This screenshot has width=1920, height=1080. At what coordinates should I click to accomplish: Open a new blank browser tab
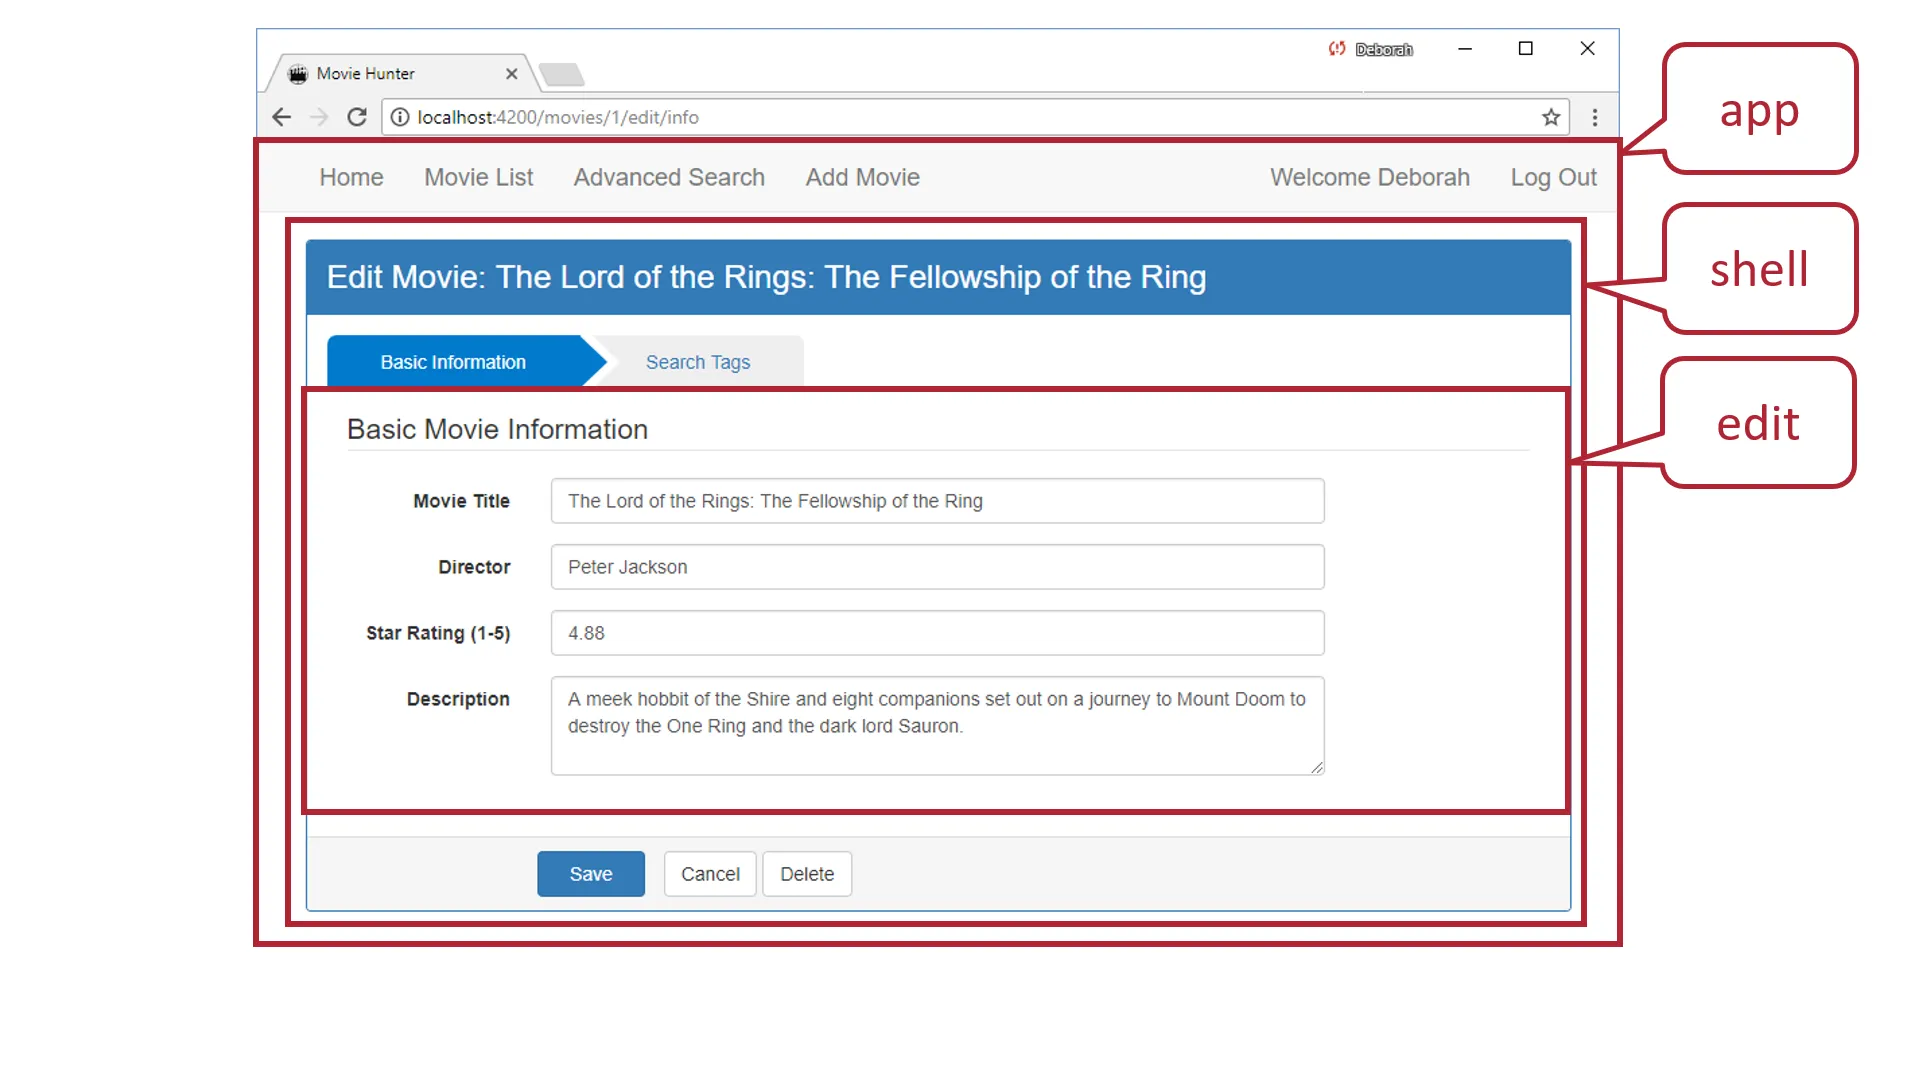click(x=561, y=74)
